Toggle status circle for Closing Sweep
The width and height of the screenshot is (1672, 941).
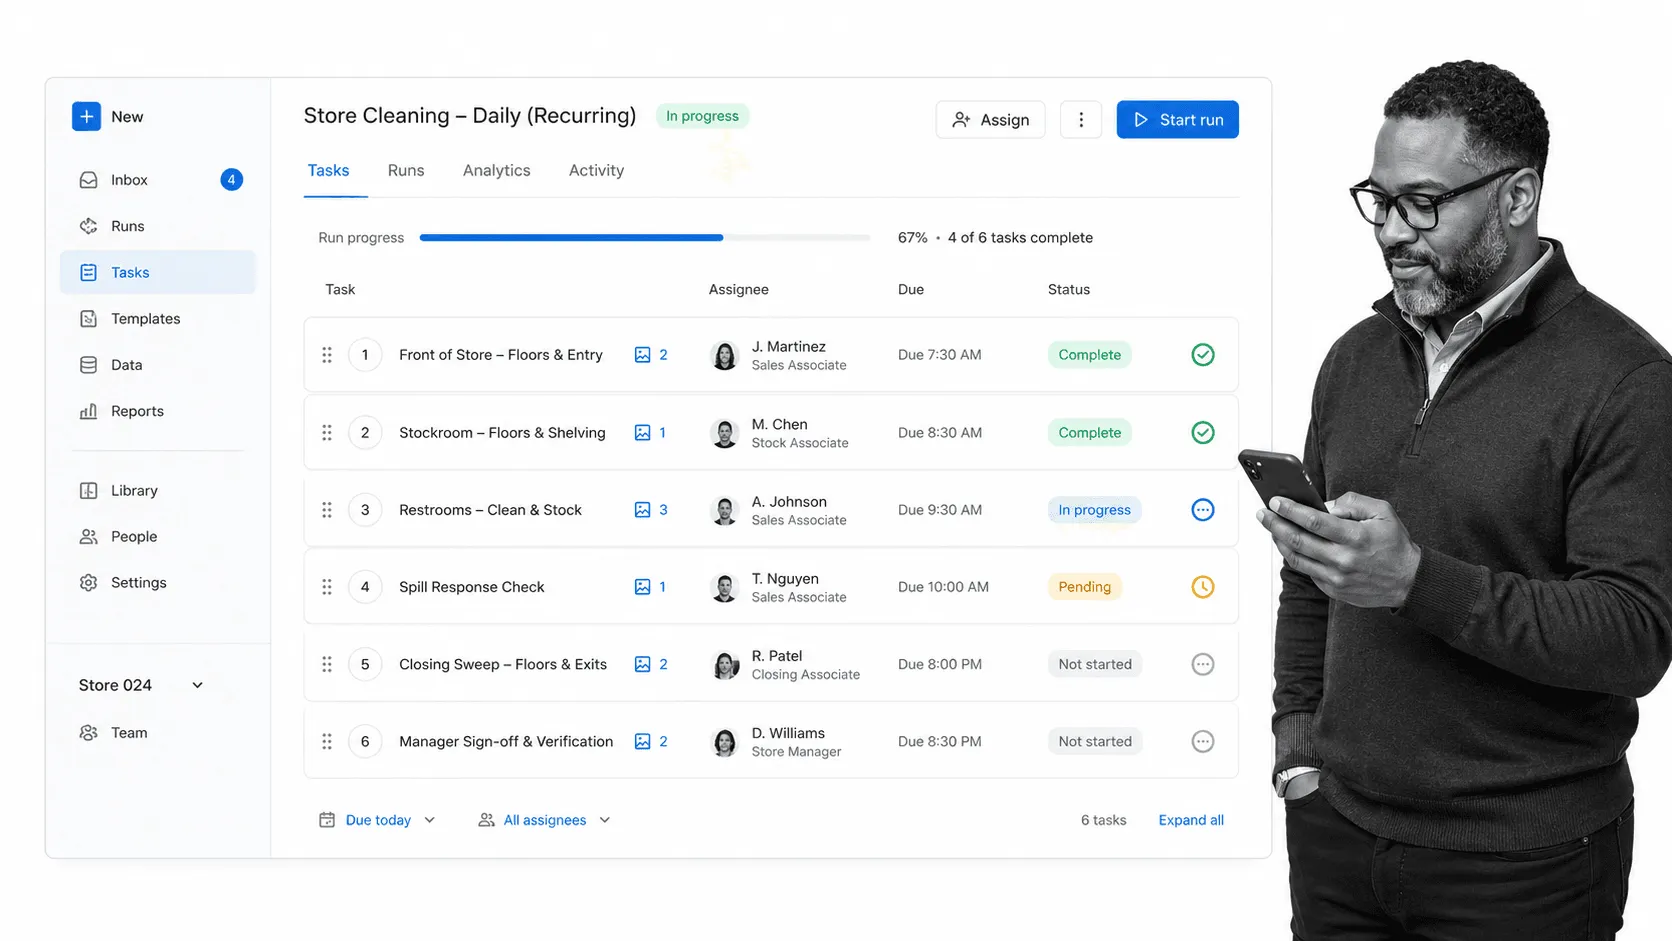click(1203, 664)
